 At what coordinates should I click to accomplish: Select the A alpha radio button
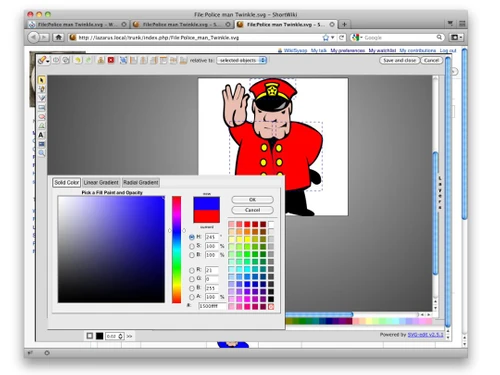click(x=192, y=297)
